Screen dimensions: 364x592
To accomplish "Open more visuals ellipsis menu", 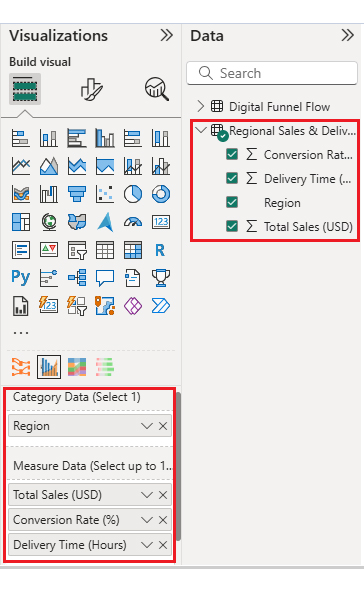I will click(x=21, y=333).
